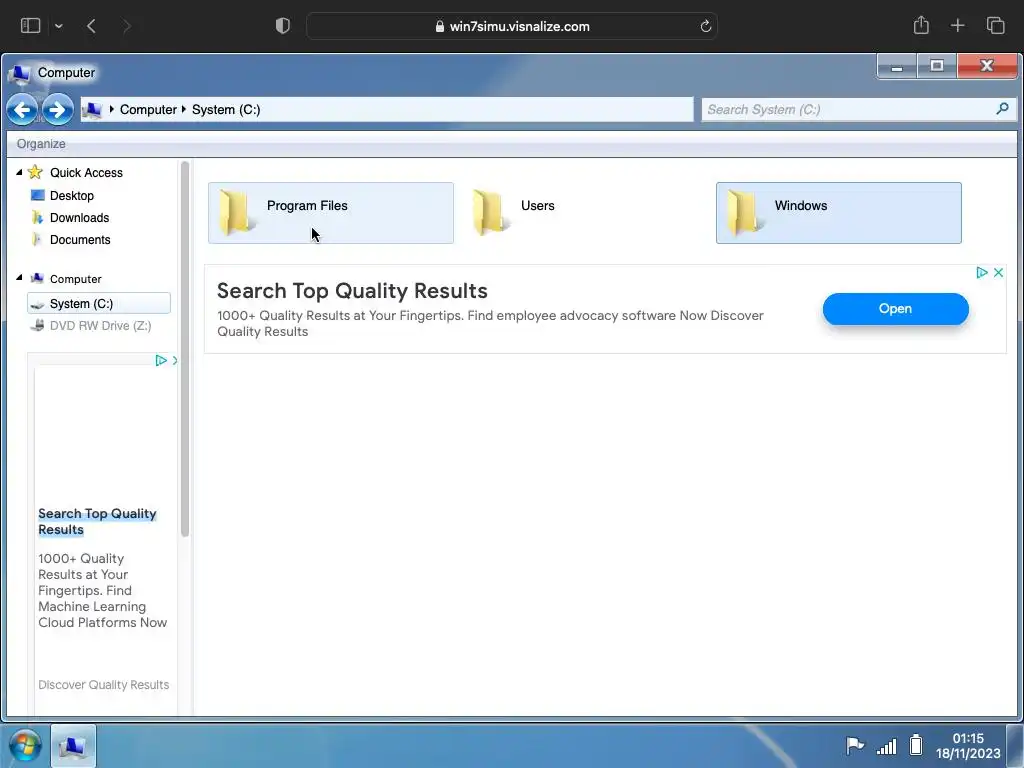Go forward with the blue forward arrow
The image size is (1024, 768).
tap(57, 110)
